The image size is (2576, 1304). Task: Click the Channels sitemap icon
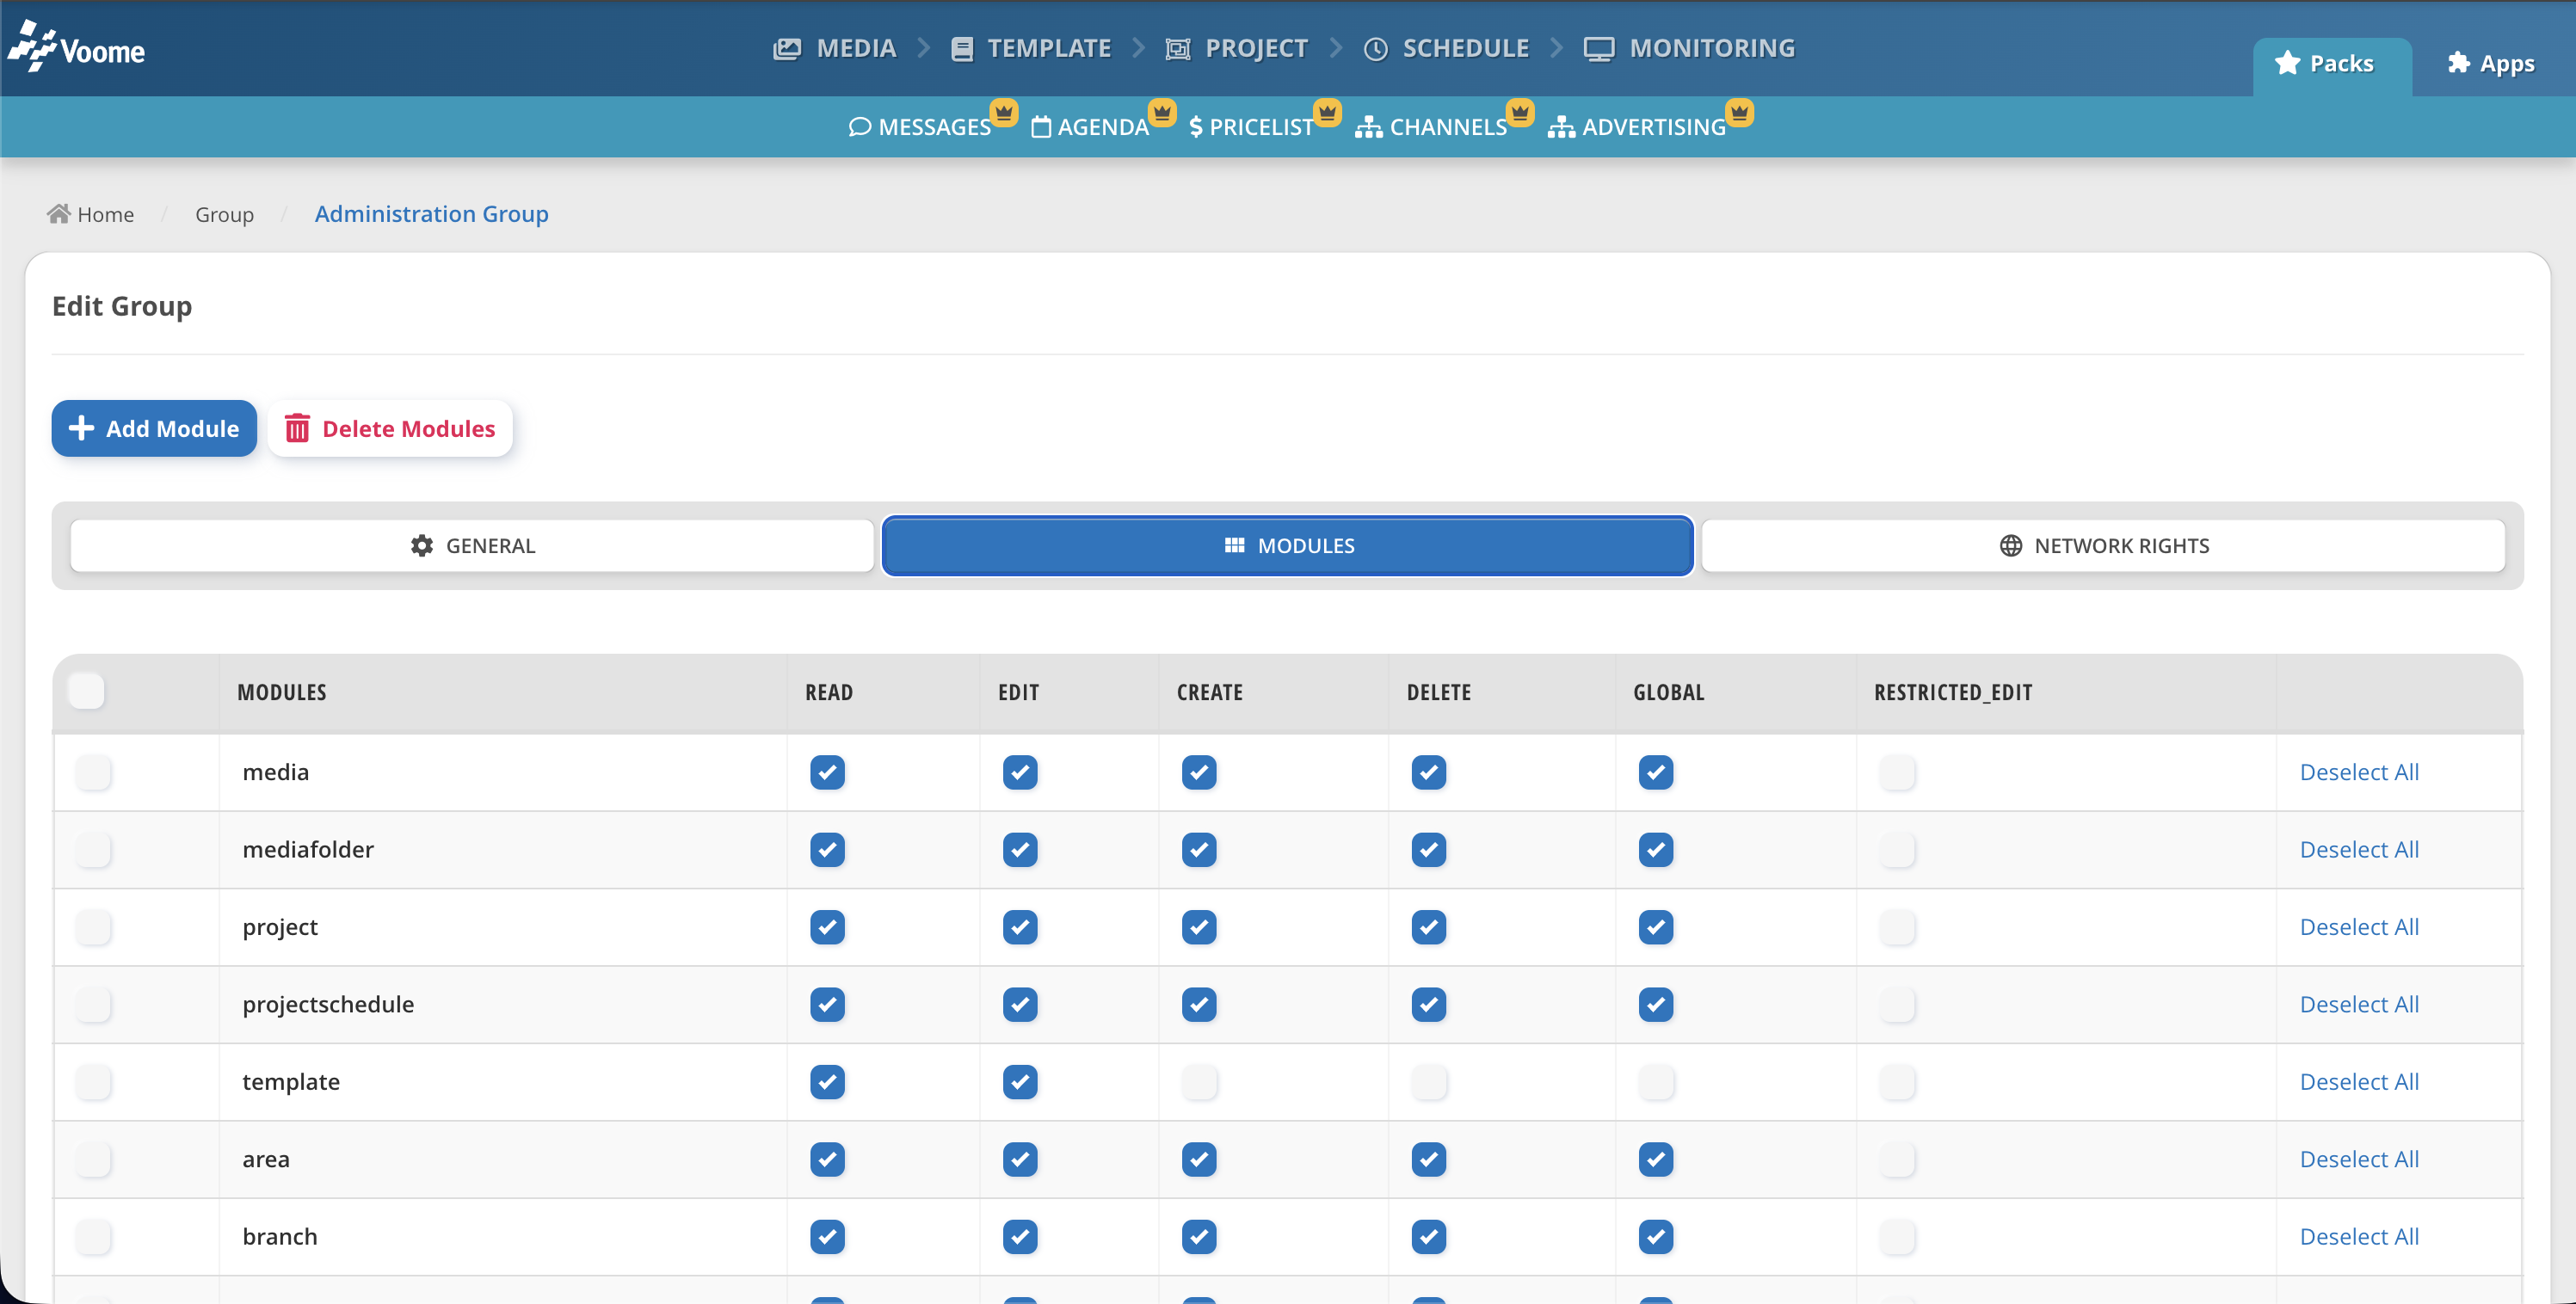[x=1369, y=127]
